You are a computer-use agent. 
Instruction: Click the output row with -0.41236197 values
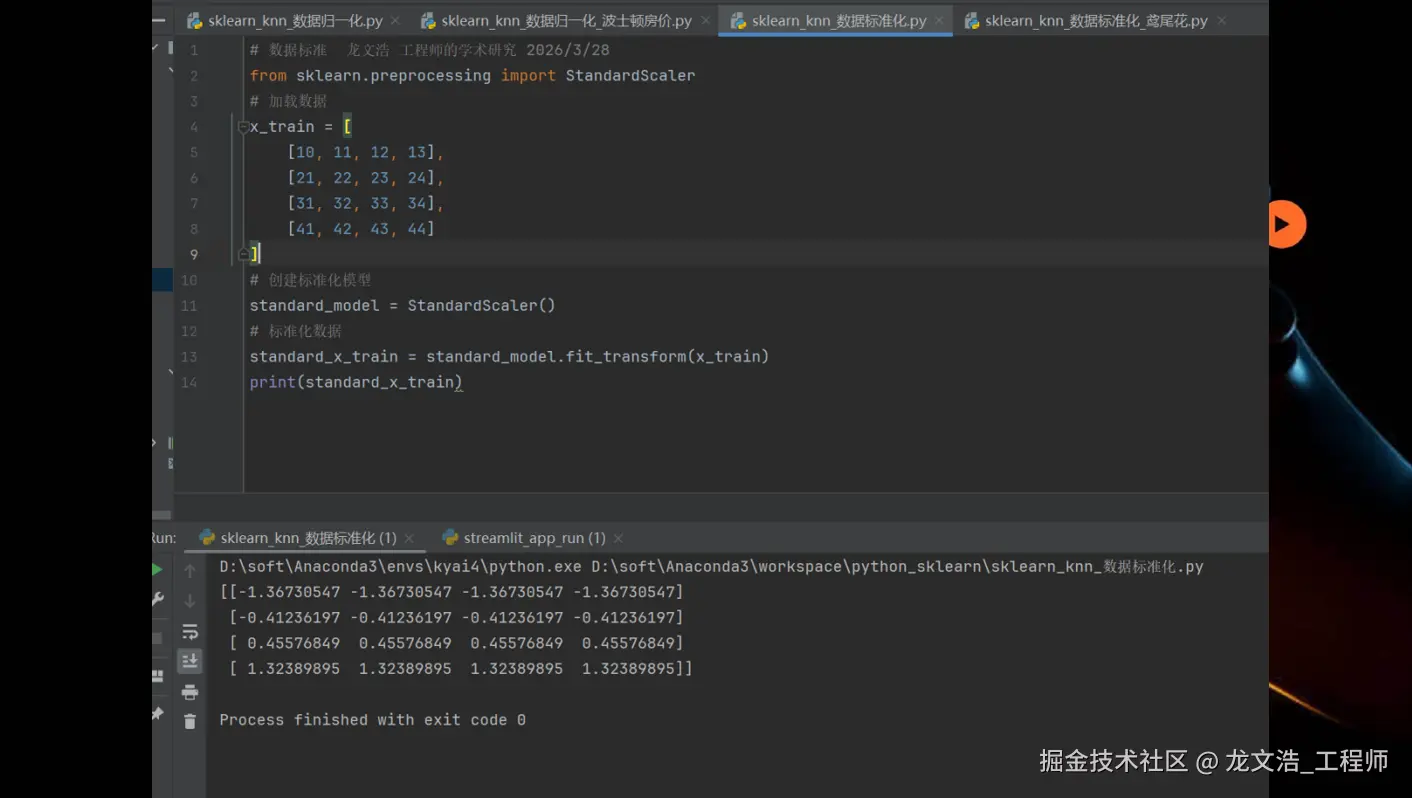click(456, 618)
